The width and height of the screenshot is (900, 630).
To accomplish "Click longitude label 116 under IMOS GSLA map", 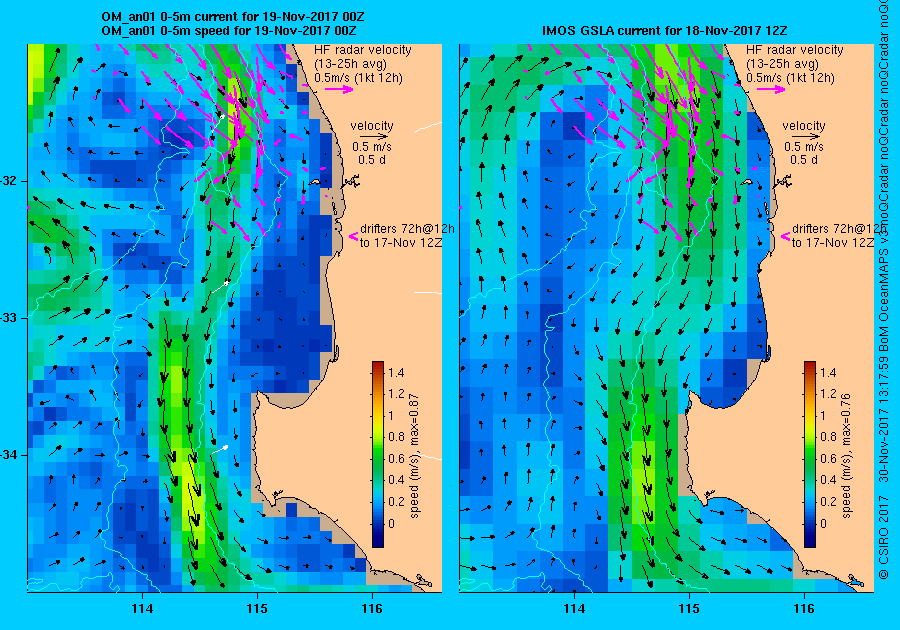I will click(804, 609).
